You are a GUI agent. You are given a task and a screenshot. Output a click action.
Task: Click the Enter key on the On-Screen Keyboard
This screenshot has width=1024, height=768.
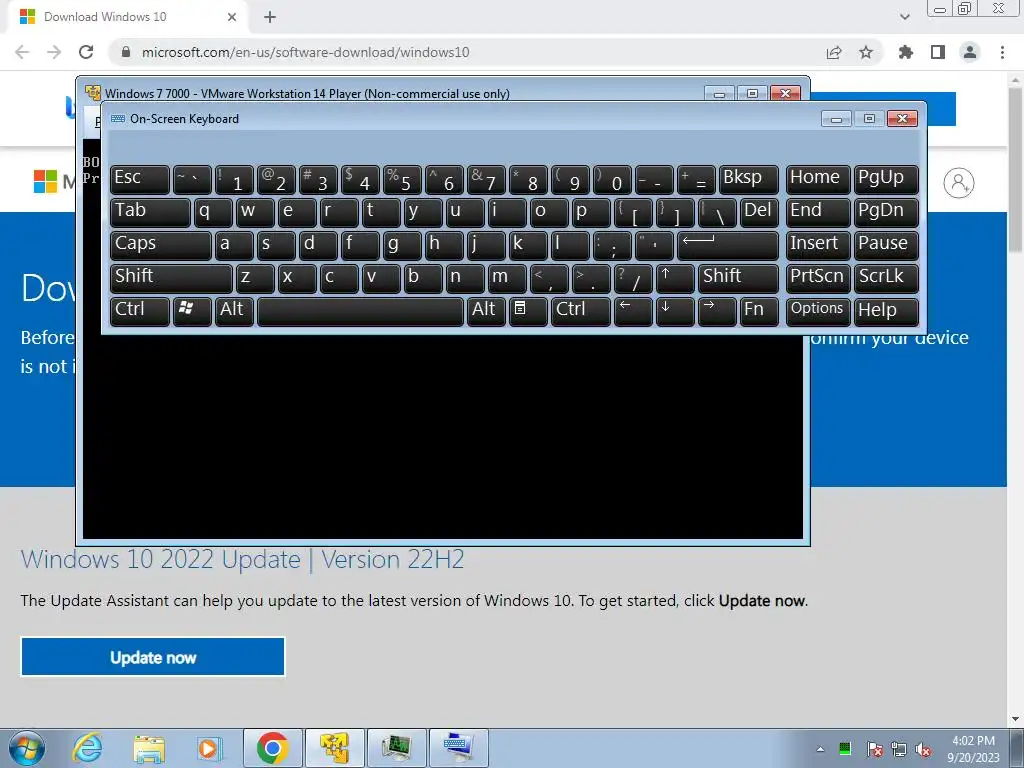coord(728,245)
